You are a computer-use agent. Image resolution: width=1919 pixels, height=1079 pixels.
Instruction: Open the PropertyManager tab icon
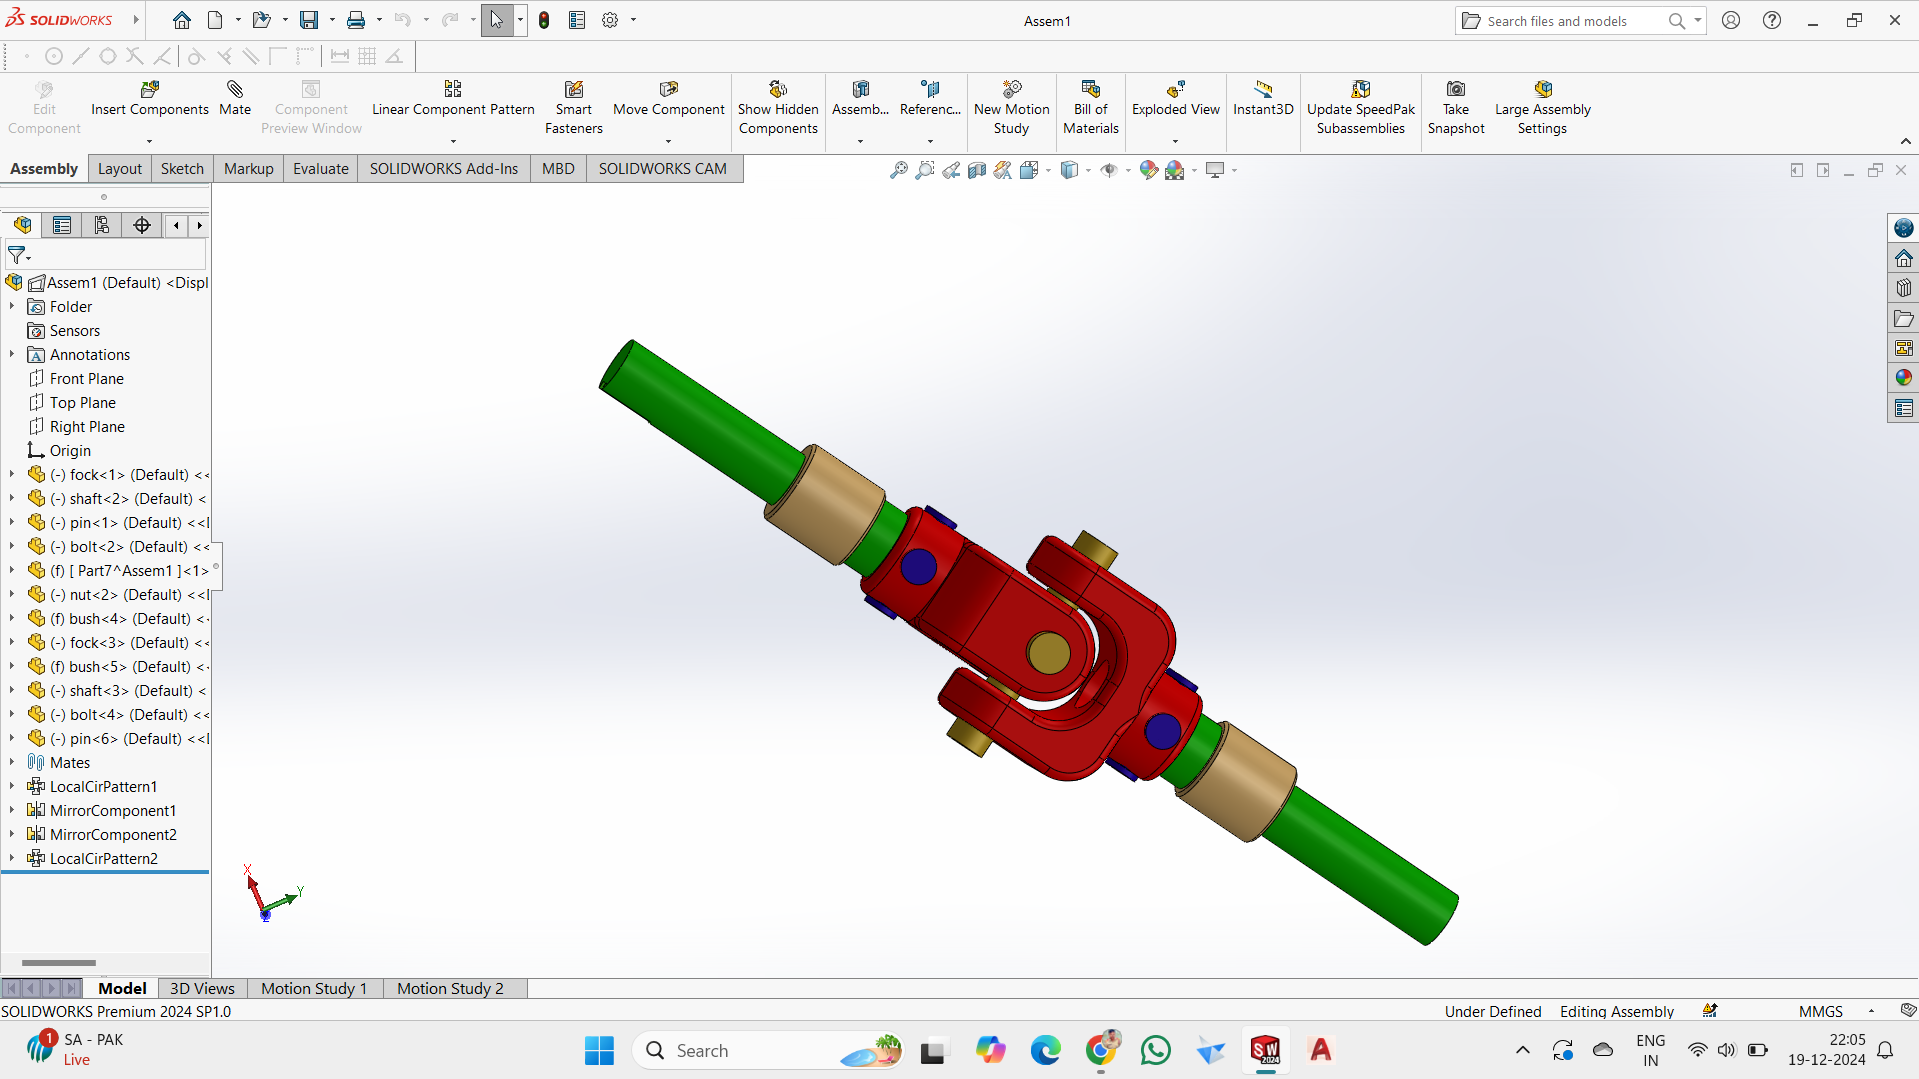(x=62, y=225)
